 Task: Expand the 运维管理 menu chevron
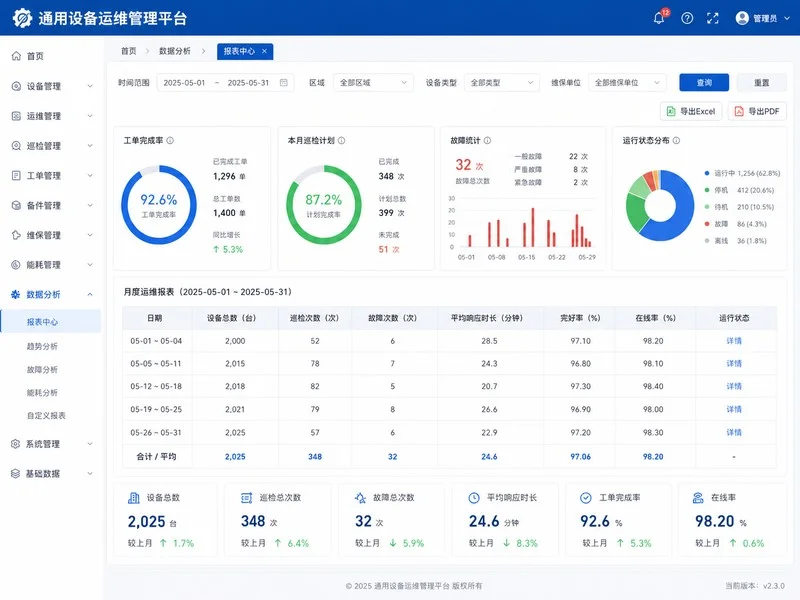[90, 116]
